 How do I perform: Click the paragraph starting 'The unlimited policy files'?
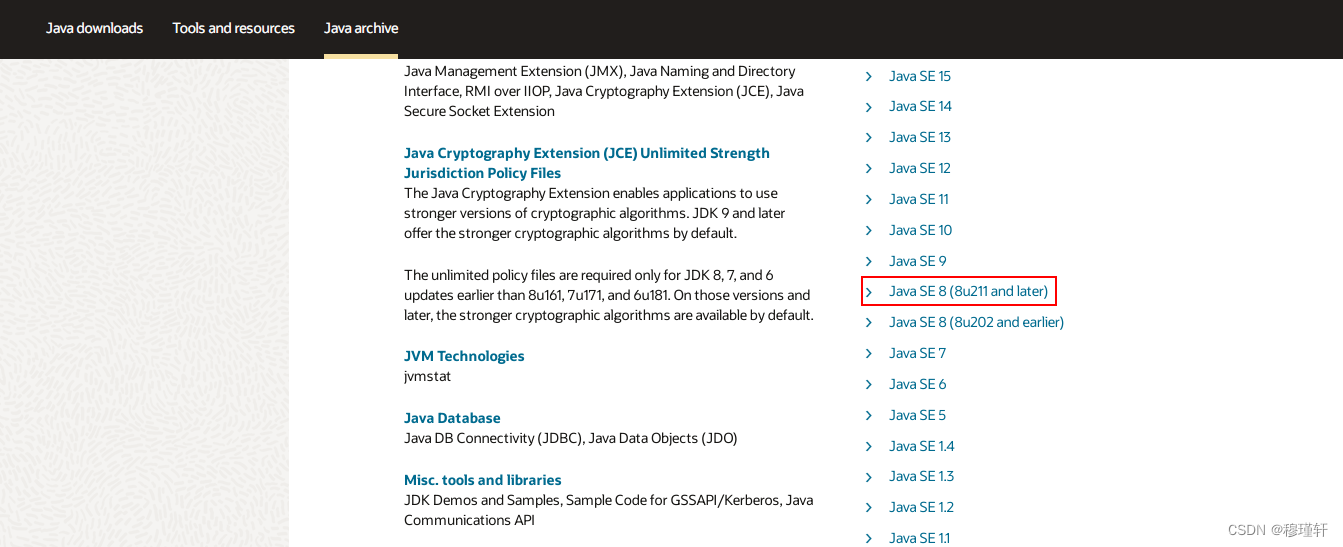point(609,295)
